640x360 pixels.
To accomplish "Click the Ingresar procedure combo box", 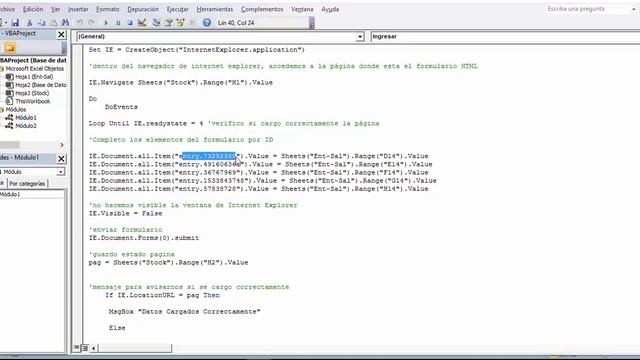I will [505, 37].
